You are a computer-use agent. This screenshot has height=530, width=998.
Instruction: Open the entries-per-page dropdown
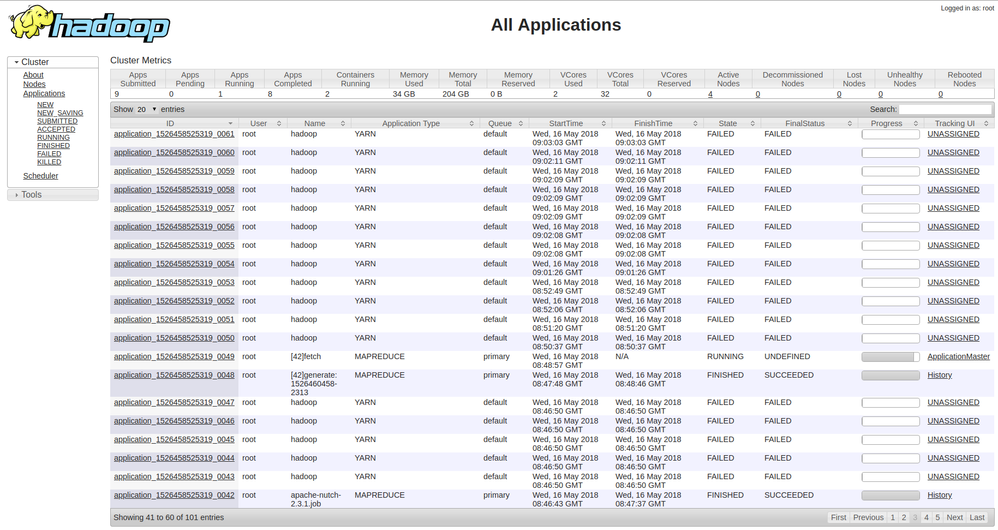click(x=147, y=109)
